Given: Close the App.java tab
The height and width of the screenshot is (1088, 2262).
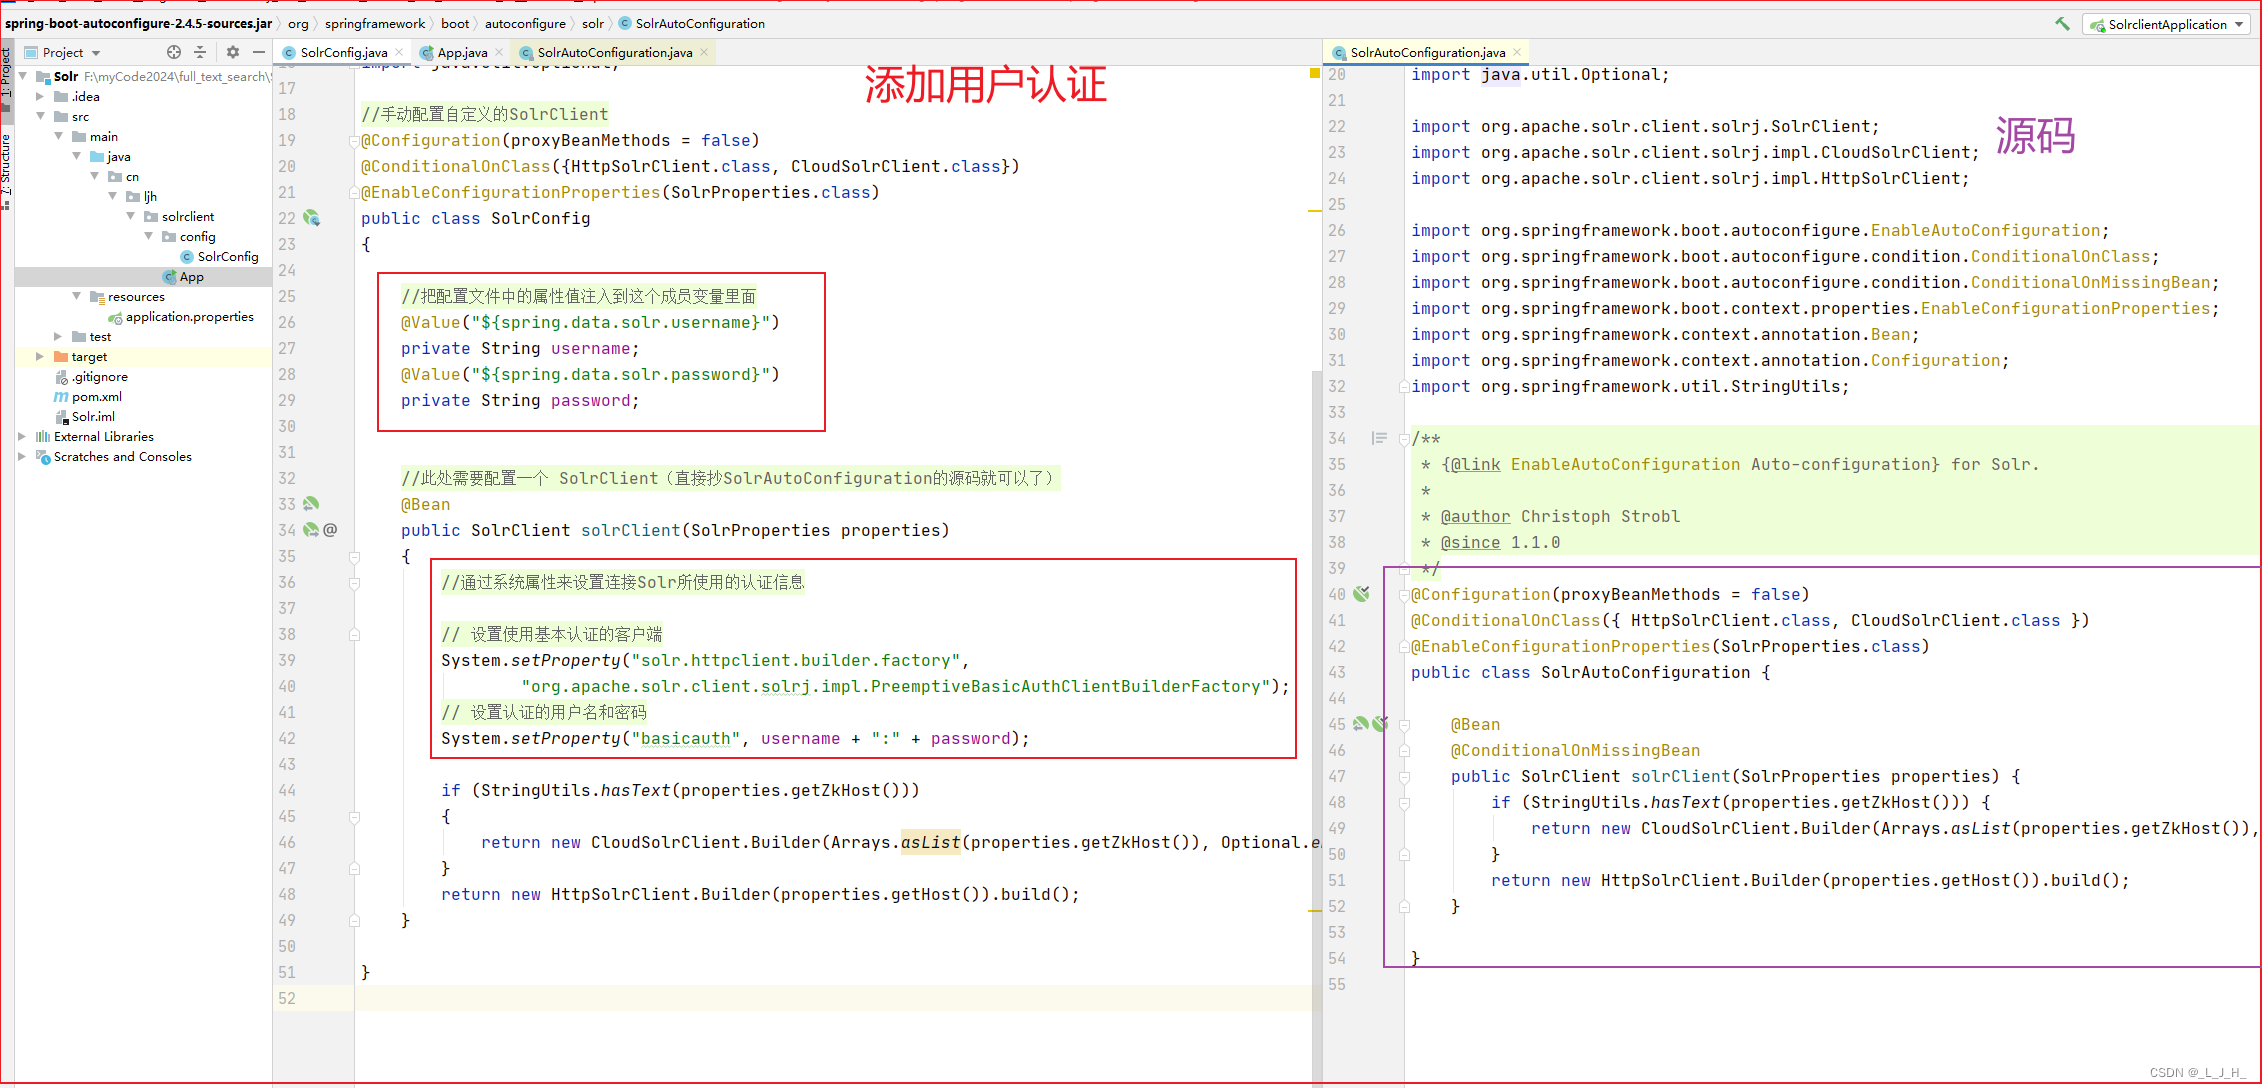Looking at the screenshot, I should (499, 52).
